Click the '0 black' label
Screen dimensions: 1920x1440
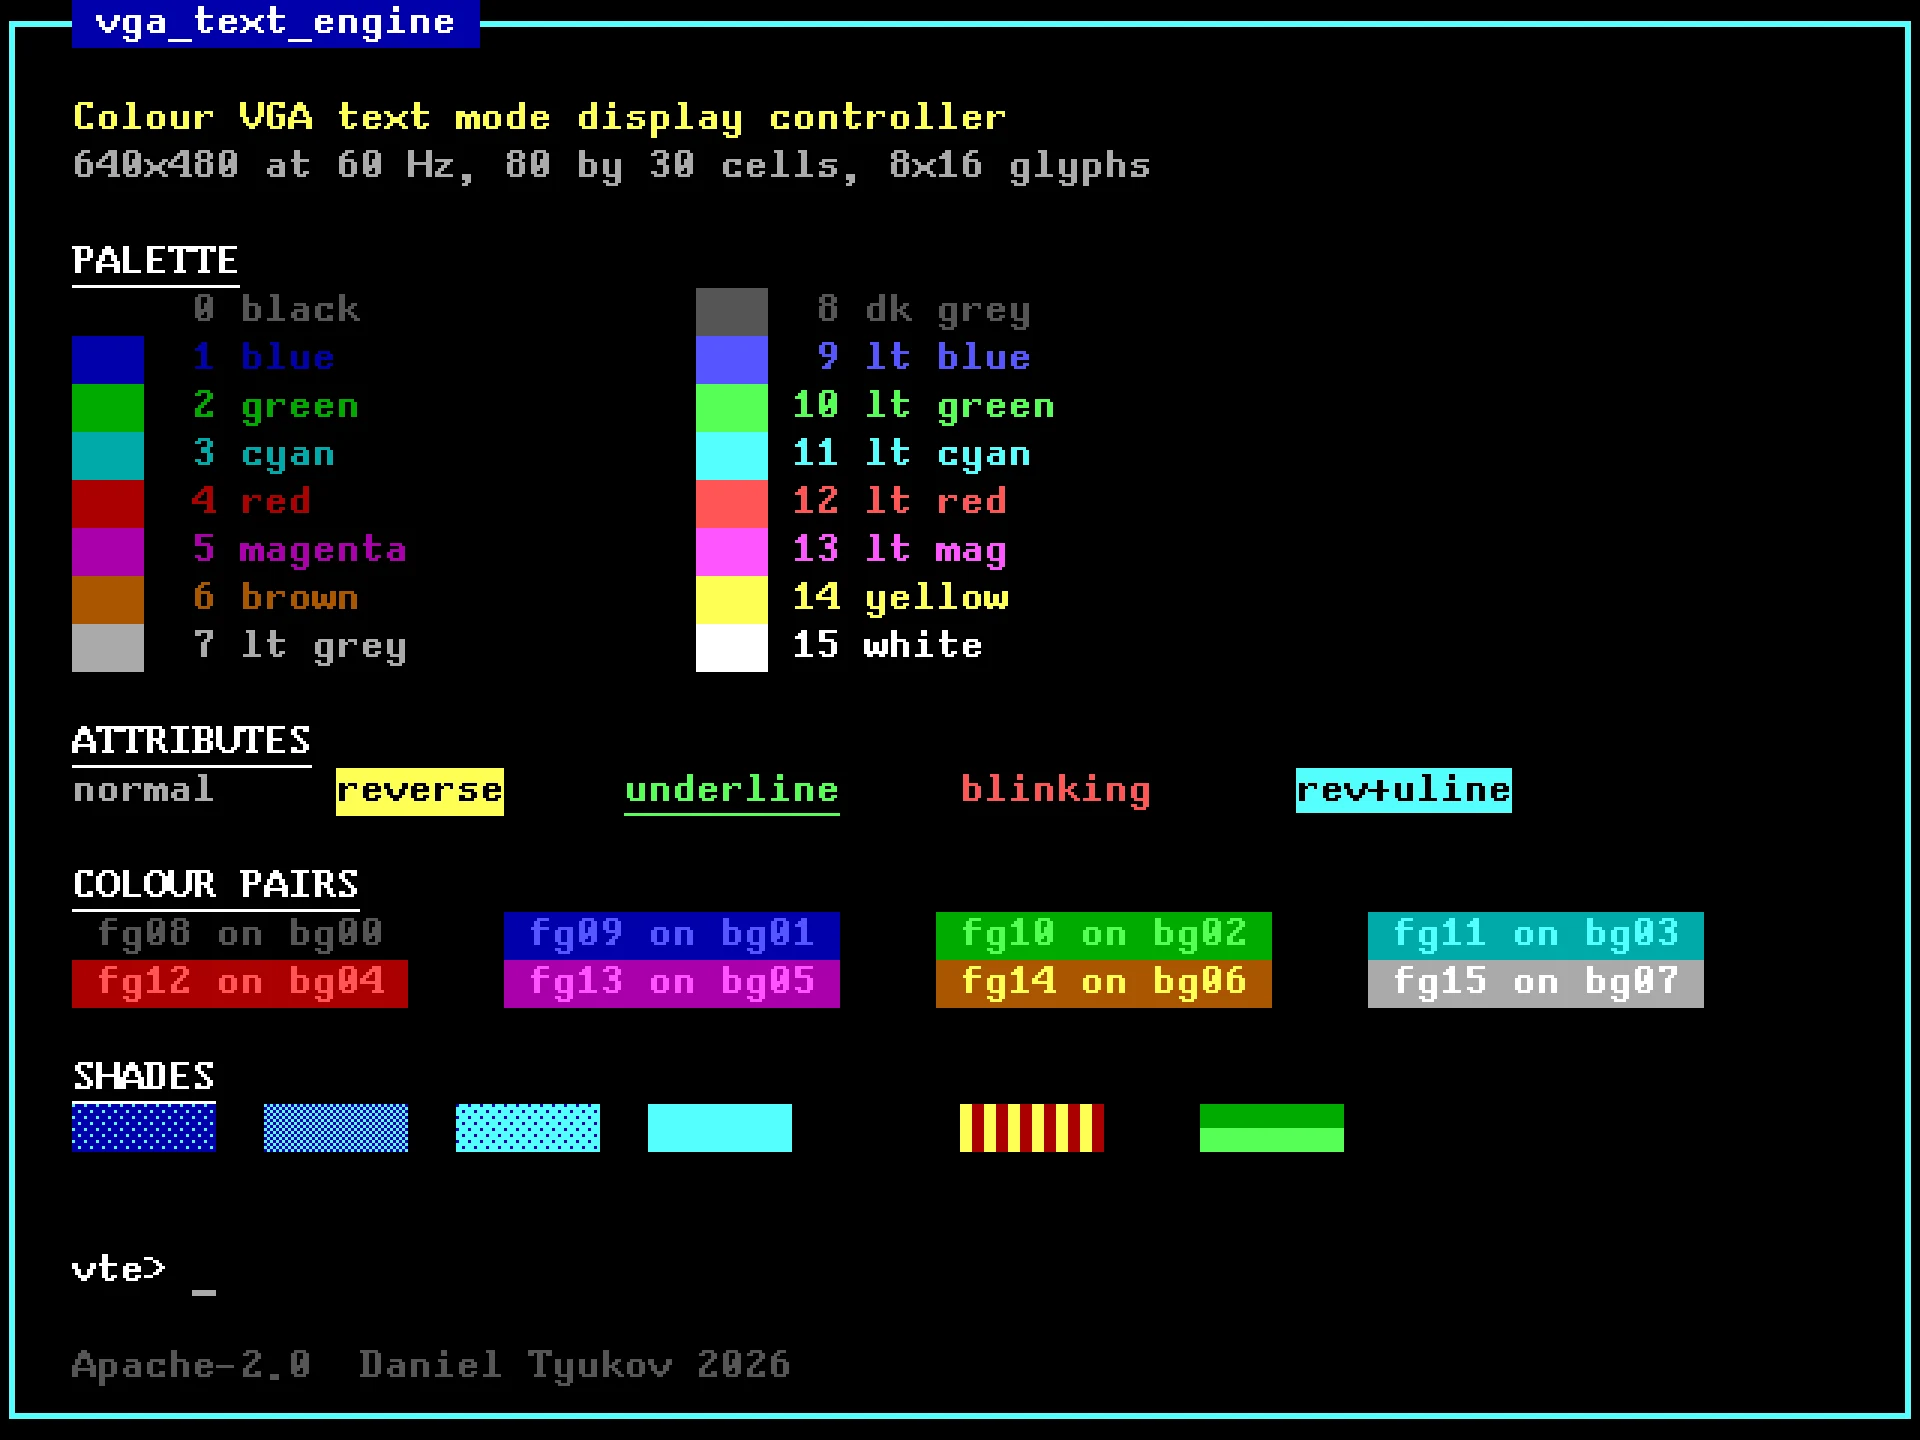pyautogui.click(x=276, y=309)
